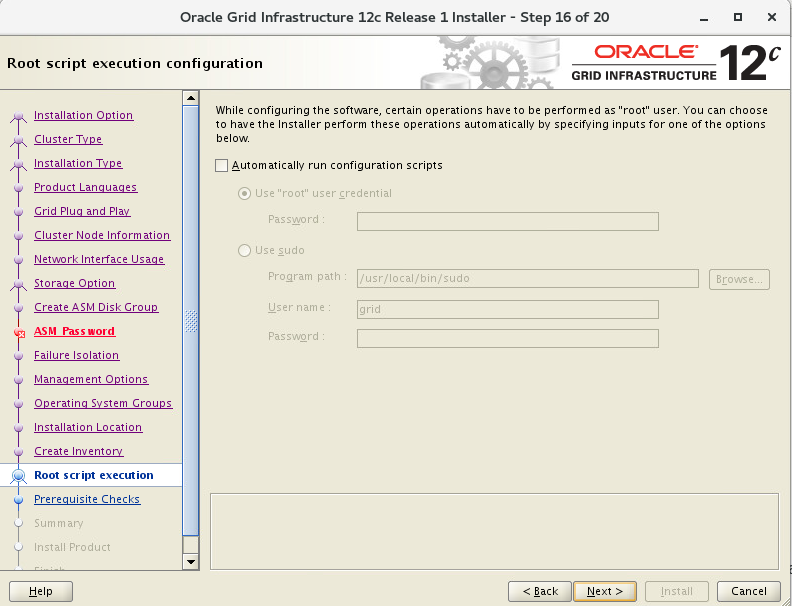
Task: Open the Cluster Type step
Action: [68, 139]
